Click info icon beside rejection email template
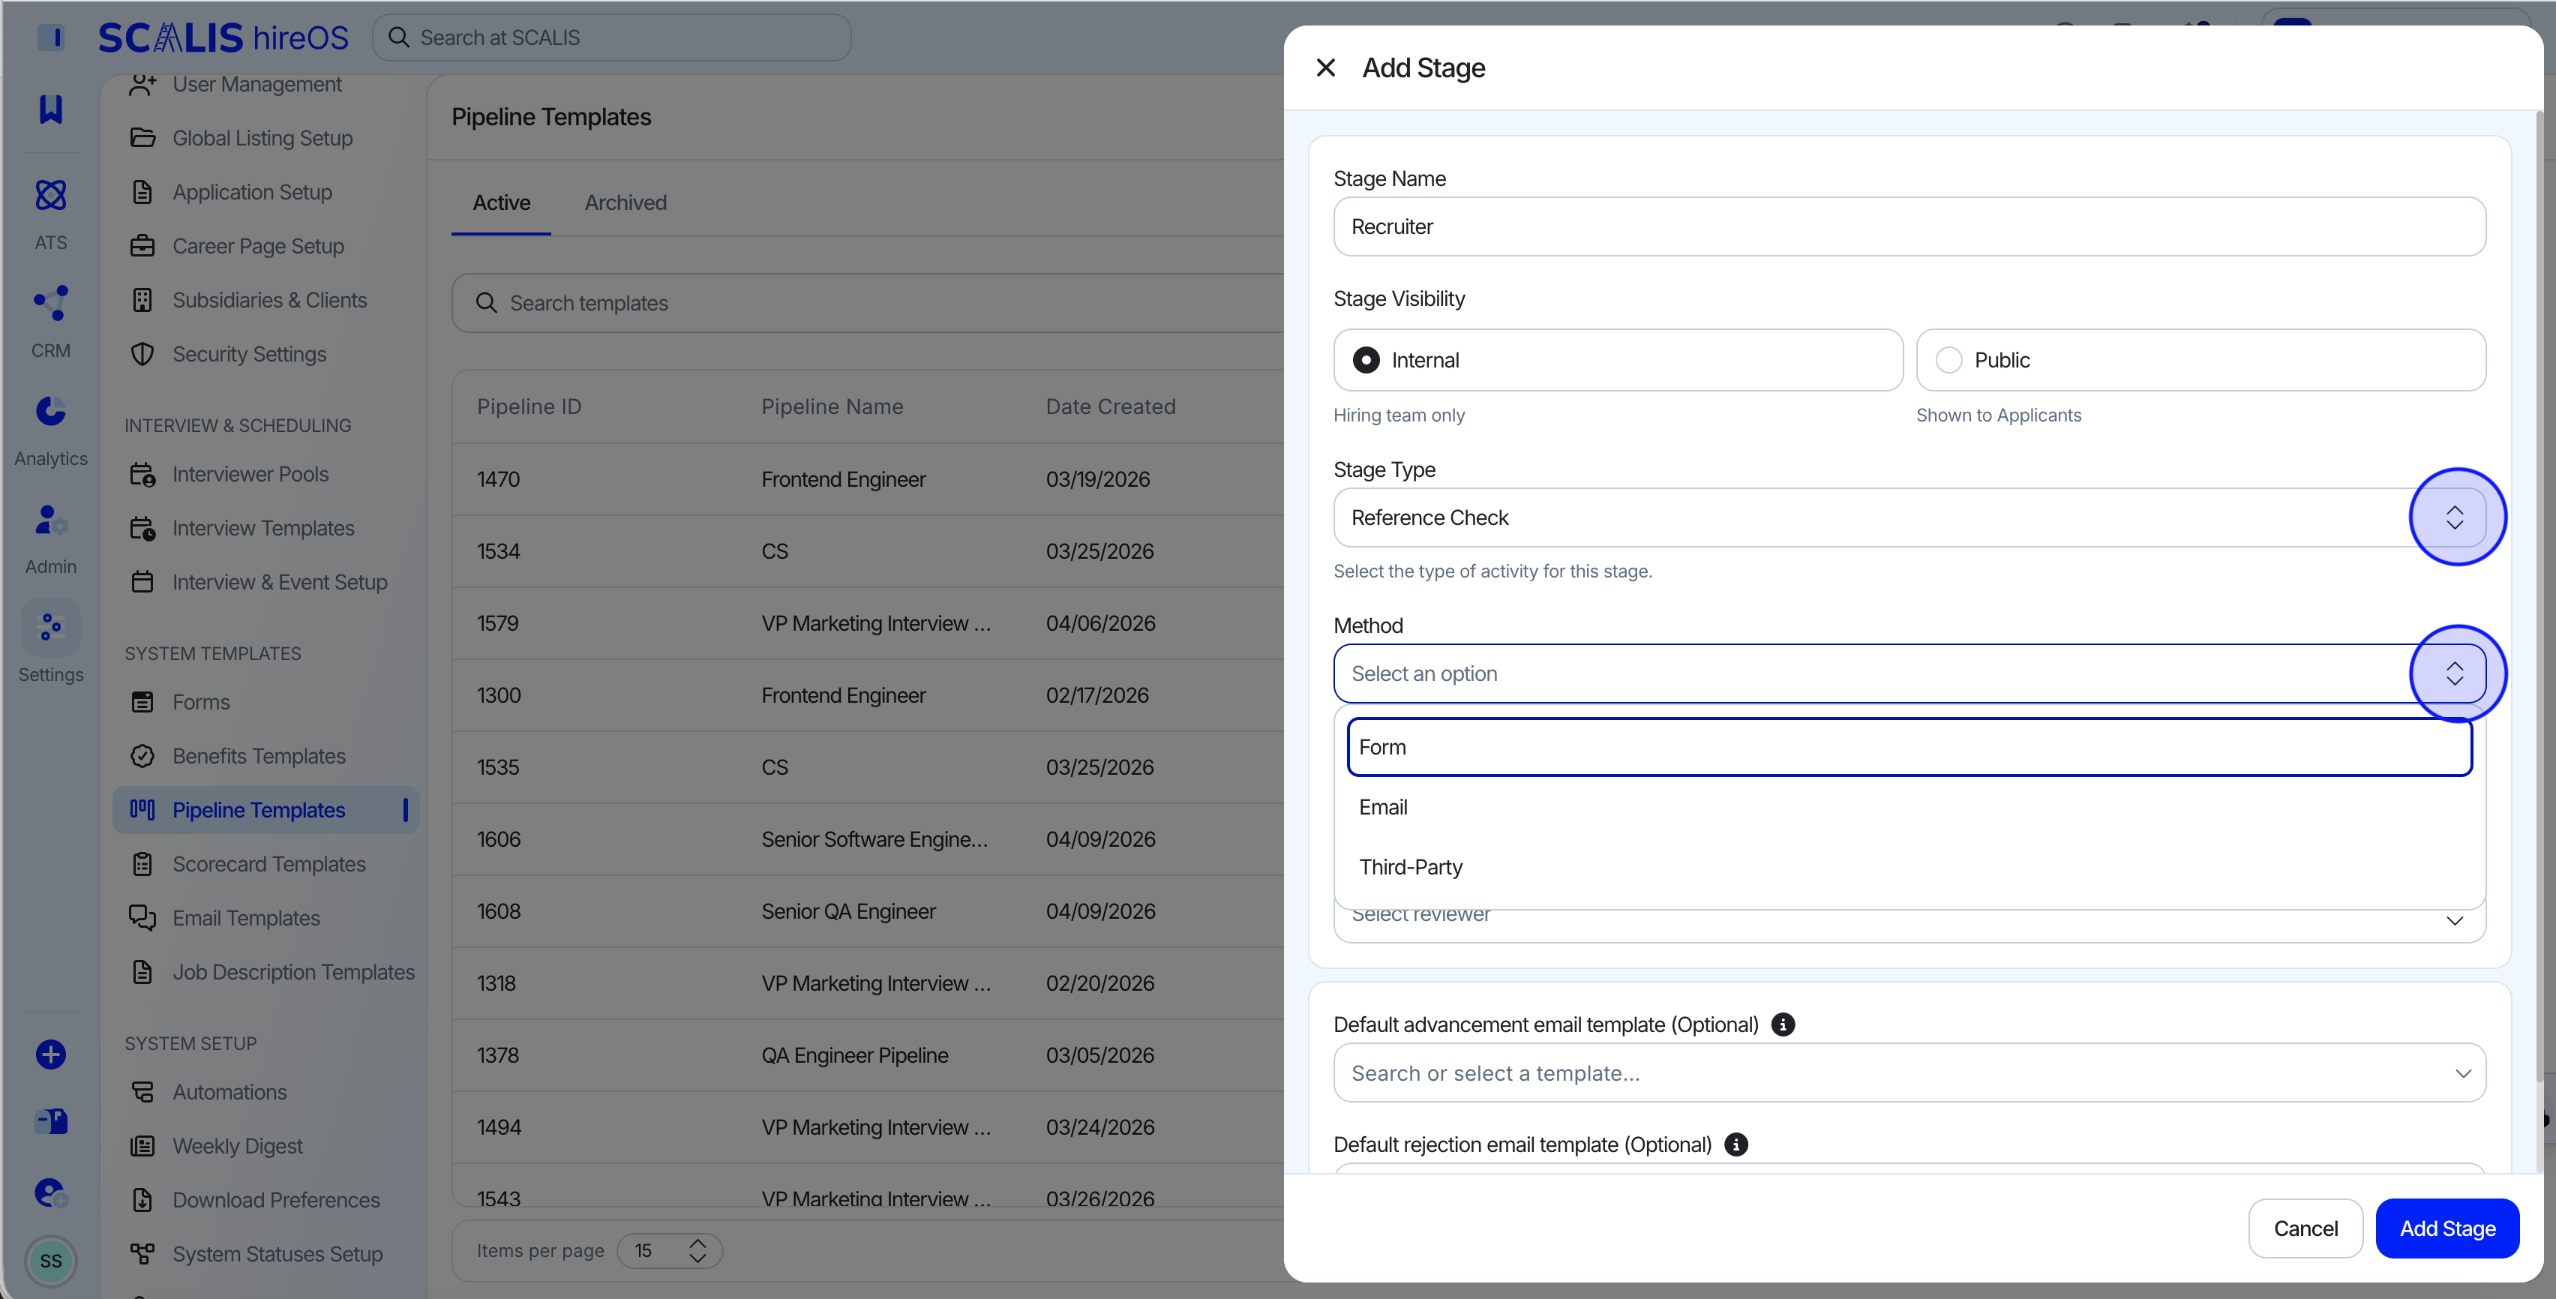Image resolution: width=2556 pixels, height=1299 pixels. point(1737,1144)
